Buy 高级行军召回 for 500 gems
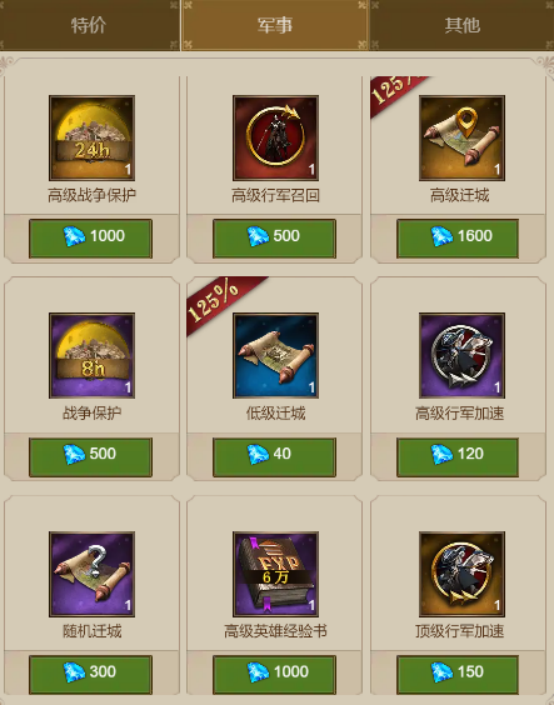This screenshot has height=705, width=554. click(274, 238)
